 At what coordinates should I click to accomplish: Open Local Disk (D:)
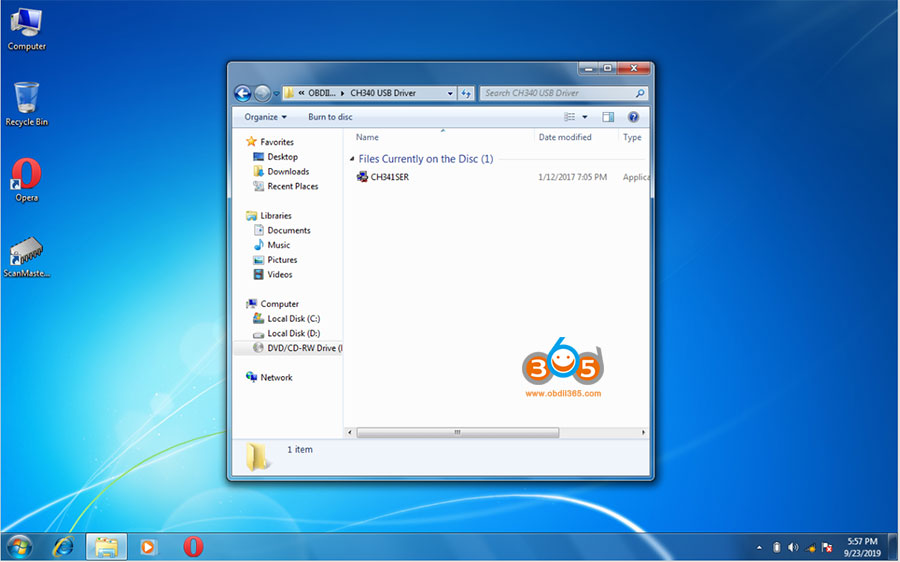286,334
